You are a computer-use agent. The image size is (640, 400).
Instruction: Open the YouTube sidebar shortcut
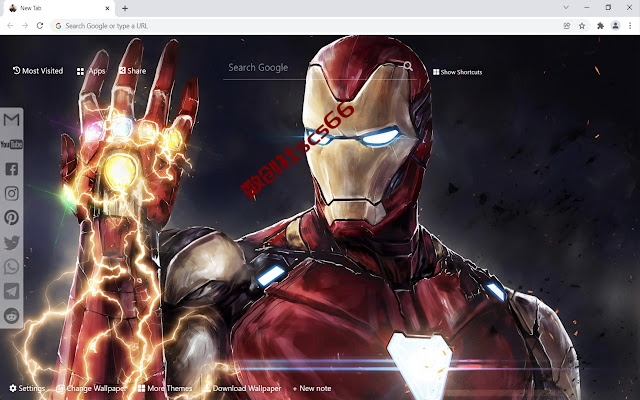(x=11, y=144)
